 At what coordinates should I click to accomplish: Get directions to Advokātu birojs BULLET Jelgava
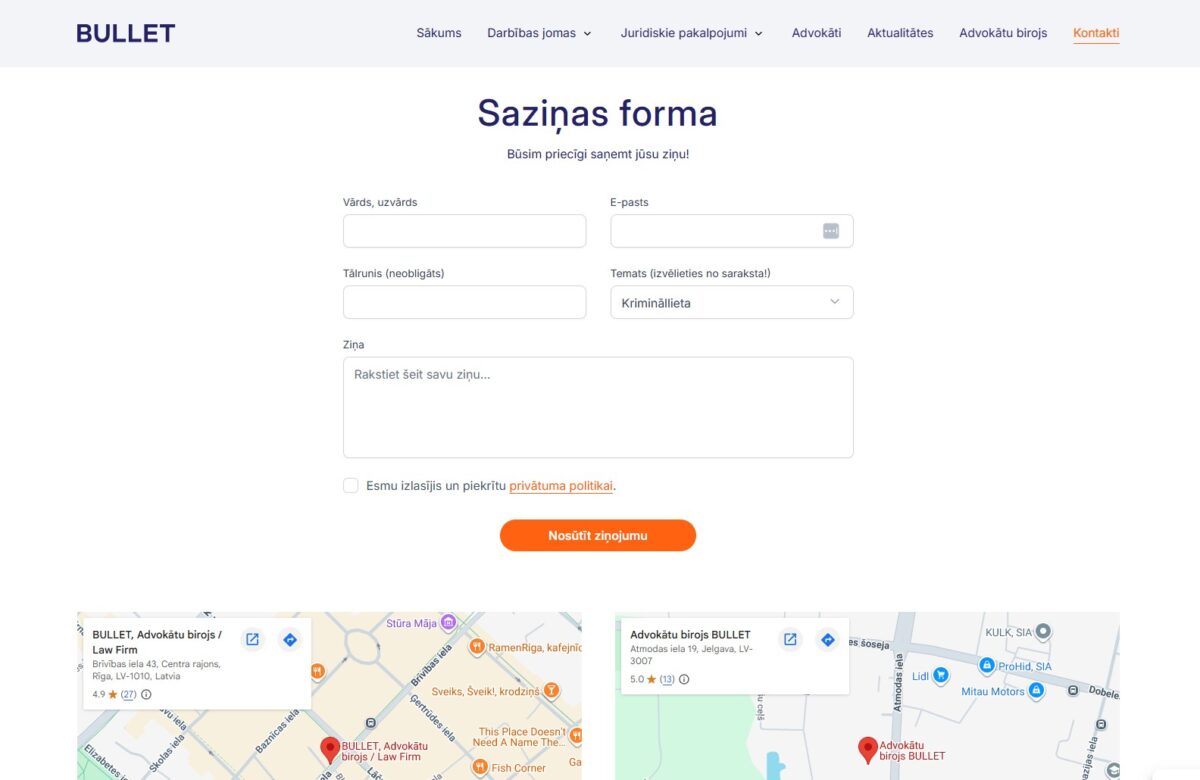(x=828, y=638)
